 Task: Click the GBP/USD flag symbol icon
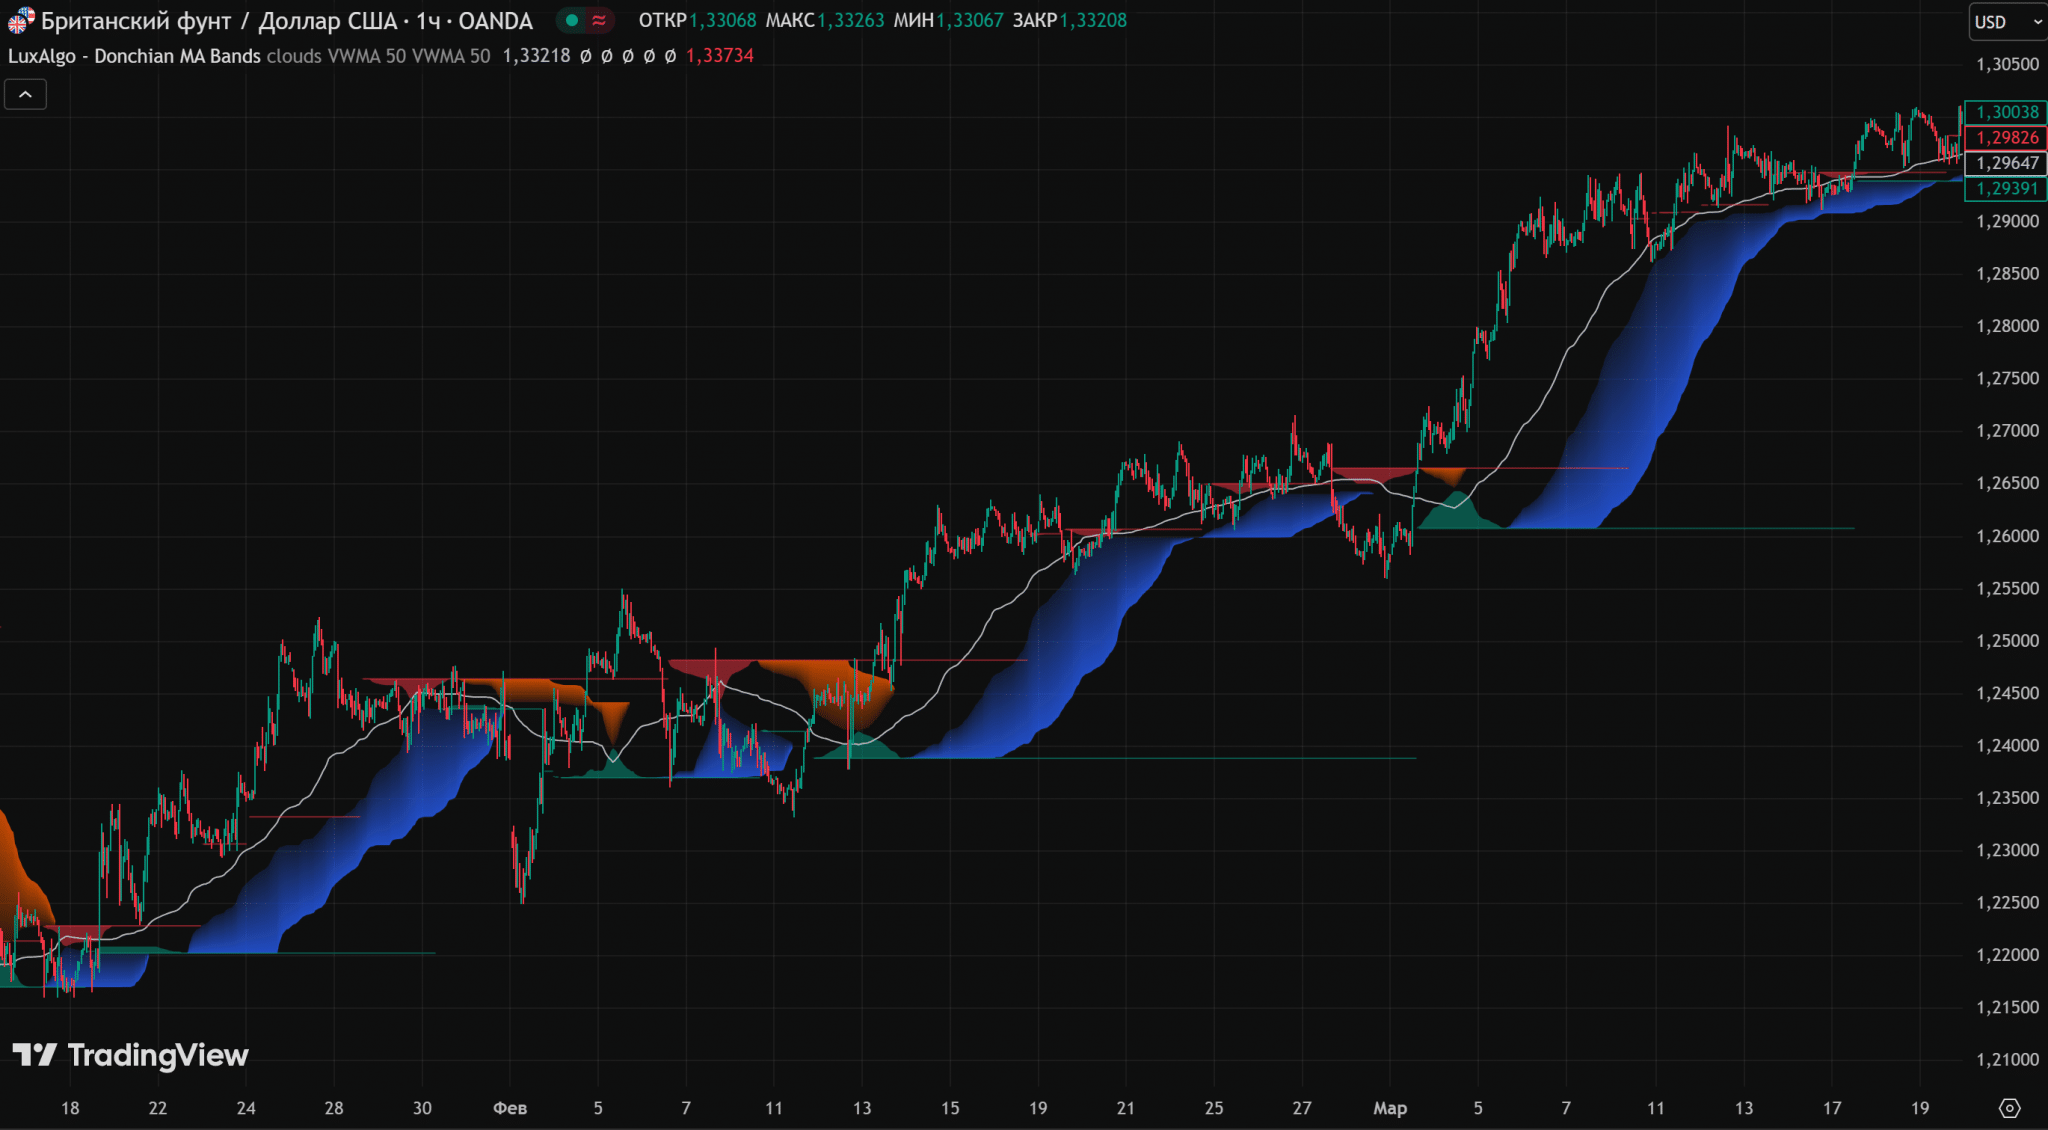click(20, 20)
